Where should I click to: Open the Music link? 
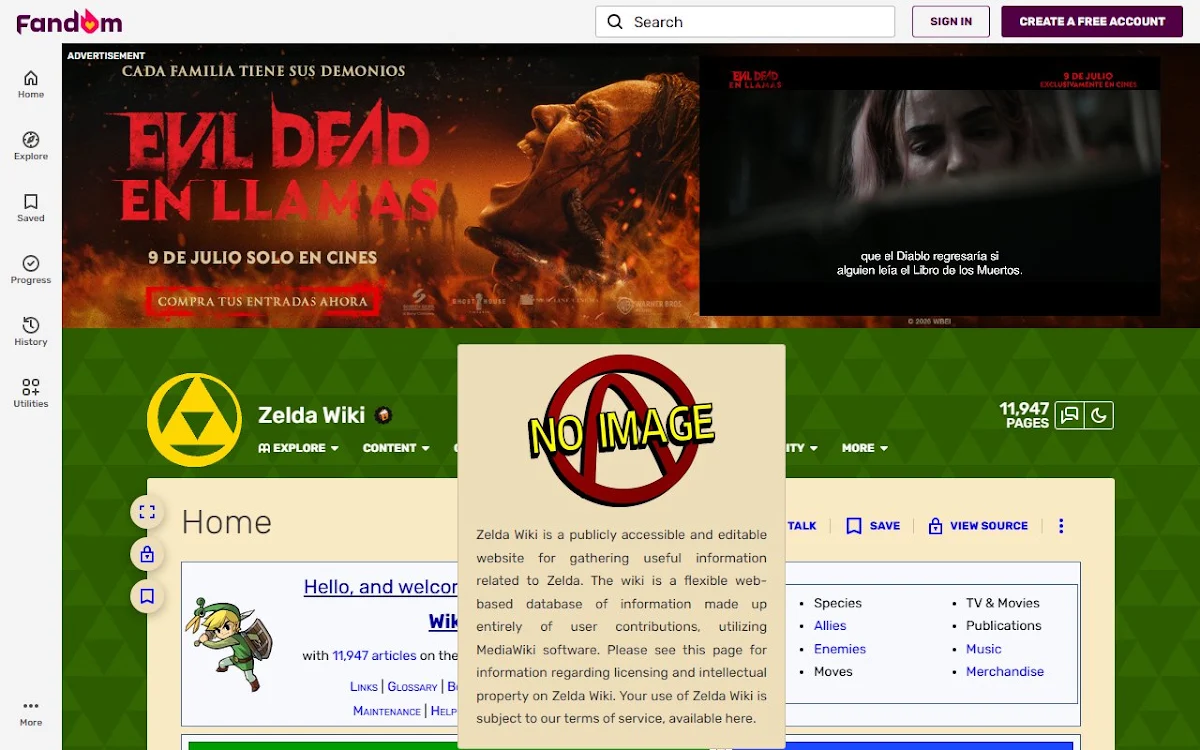click(x=984, y=649)
